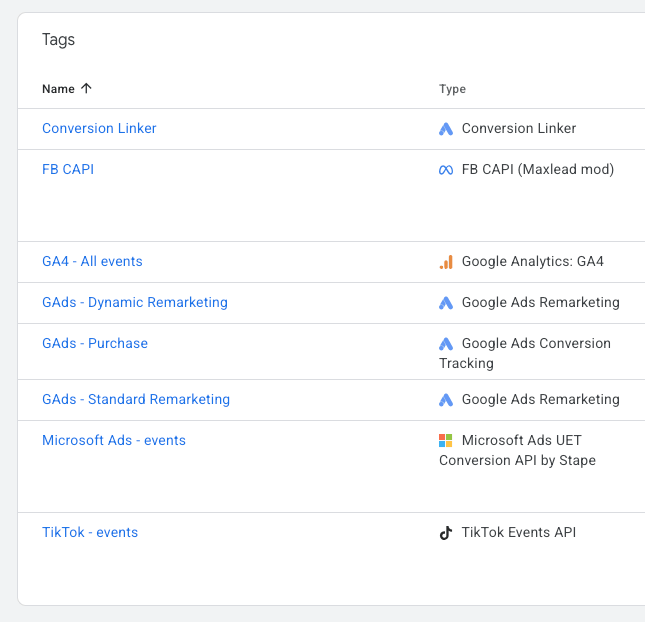
Task: Click TikTok logo icon in TikTok row
Action: (446, 533)
